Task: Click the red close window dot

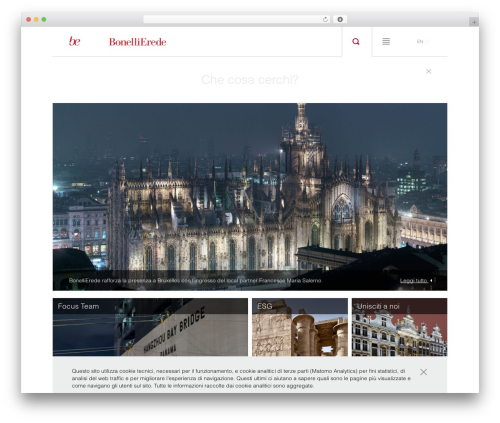Action: tap(29, 19)
